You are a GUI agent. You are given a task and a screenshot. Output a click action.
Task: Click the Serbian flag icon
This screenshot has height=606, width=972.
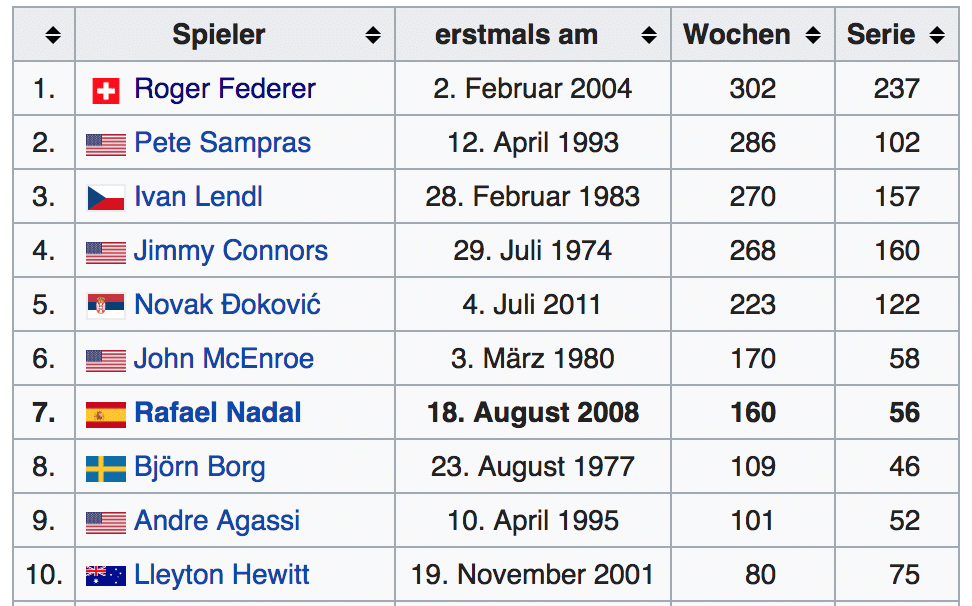(105, 305)
